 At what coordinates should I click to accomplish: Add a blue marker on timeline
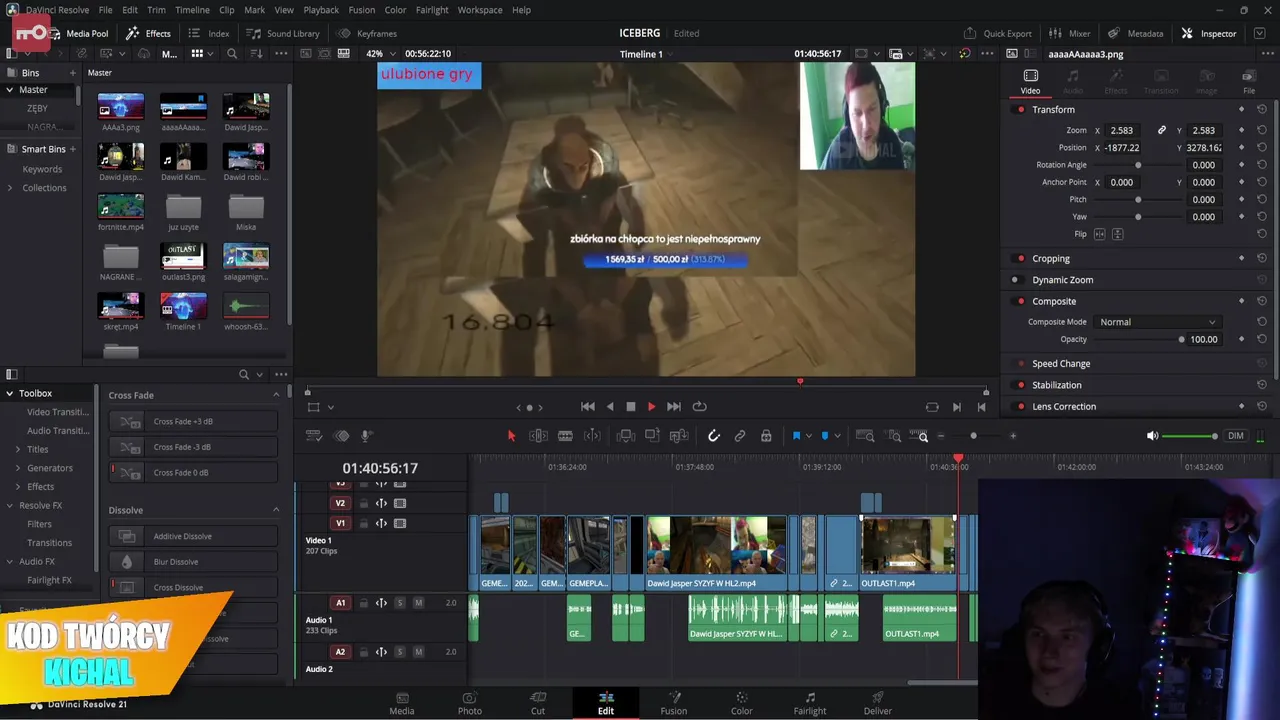click(x=825, y=436)
